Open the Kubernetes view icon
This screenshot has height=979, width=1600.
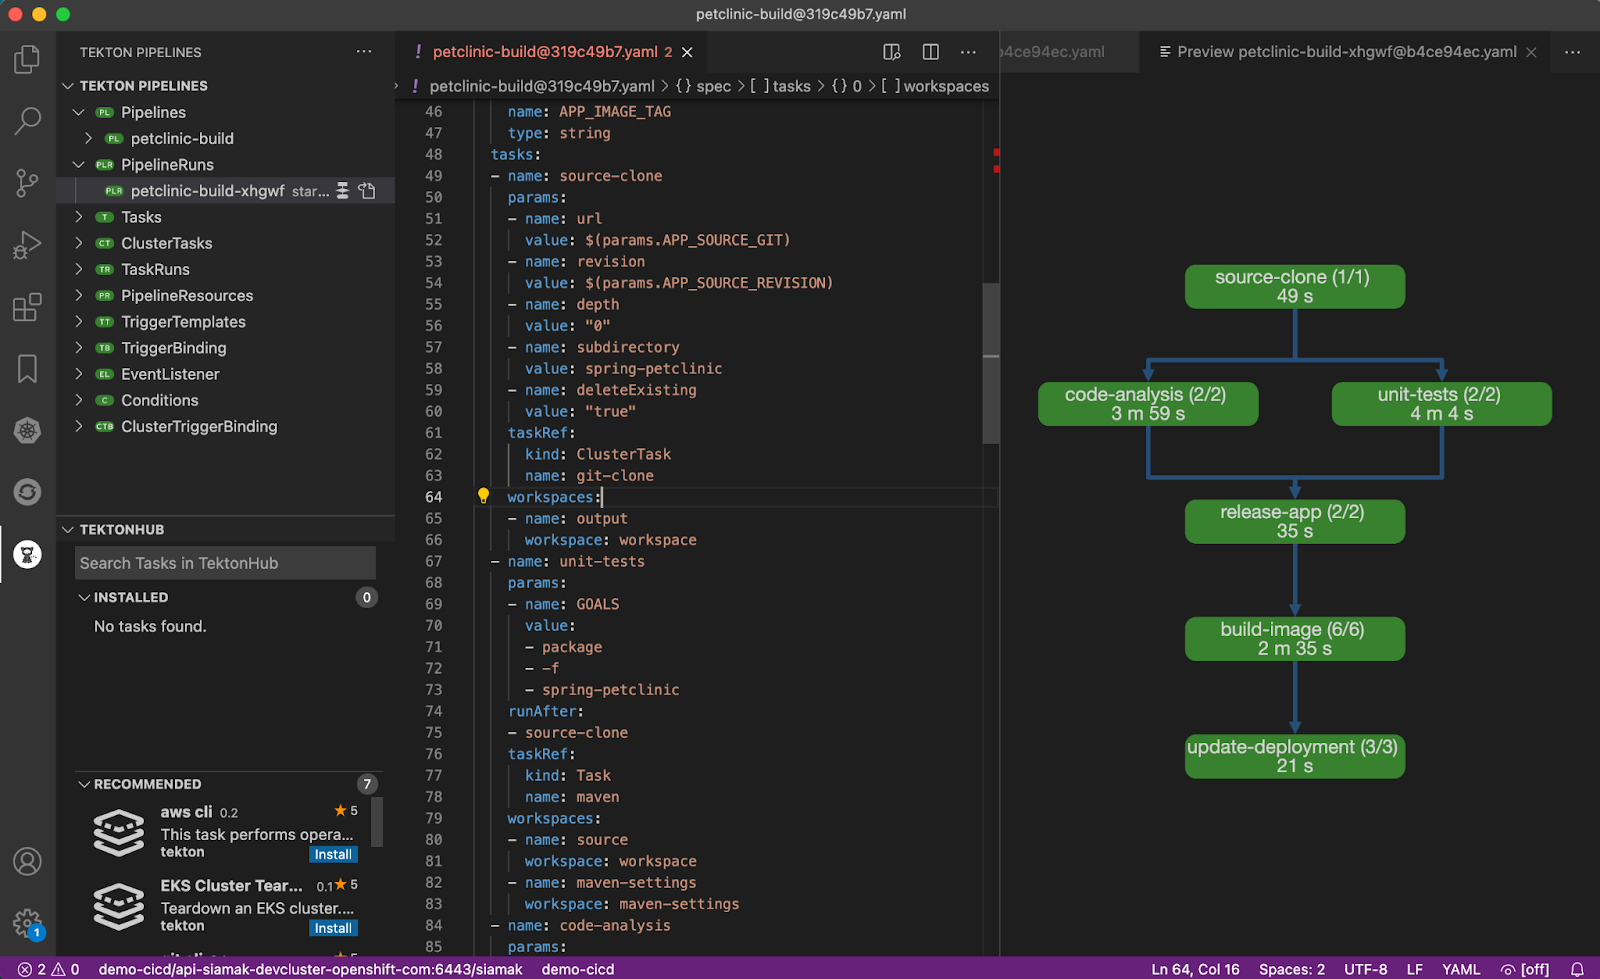pos(27,430)
